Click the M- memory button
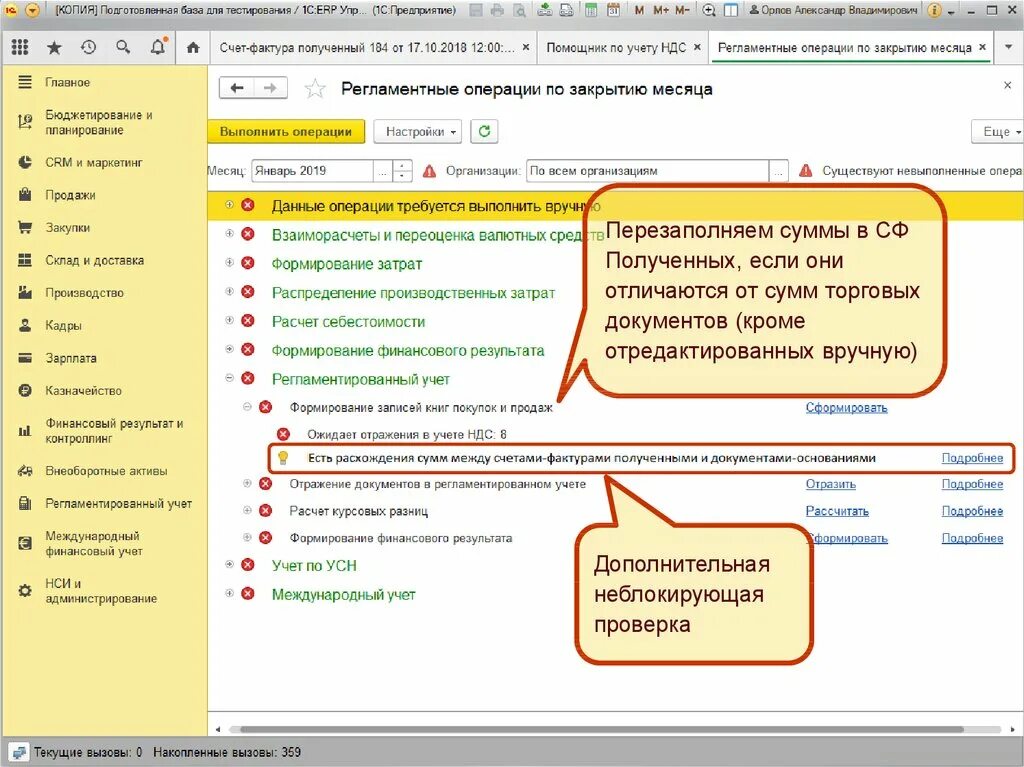Screen dimensions: 1024x767 (682, 10)
